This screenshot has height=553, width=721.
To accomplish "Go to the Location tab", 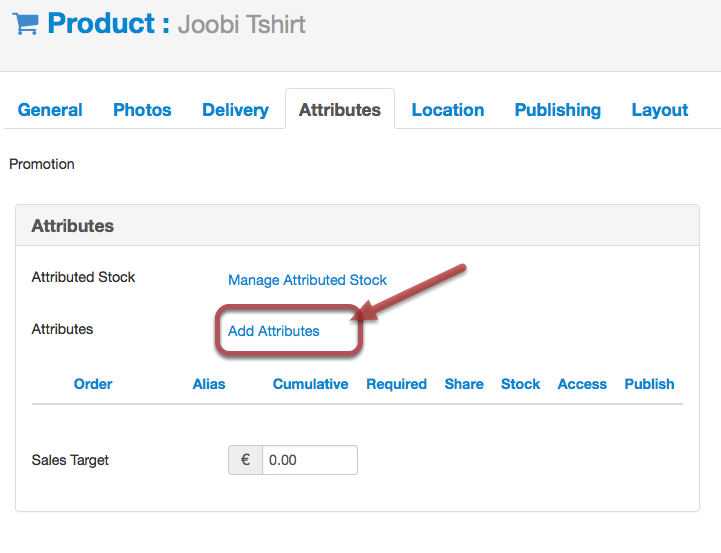I will coord(448,110).
